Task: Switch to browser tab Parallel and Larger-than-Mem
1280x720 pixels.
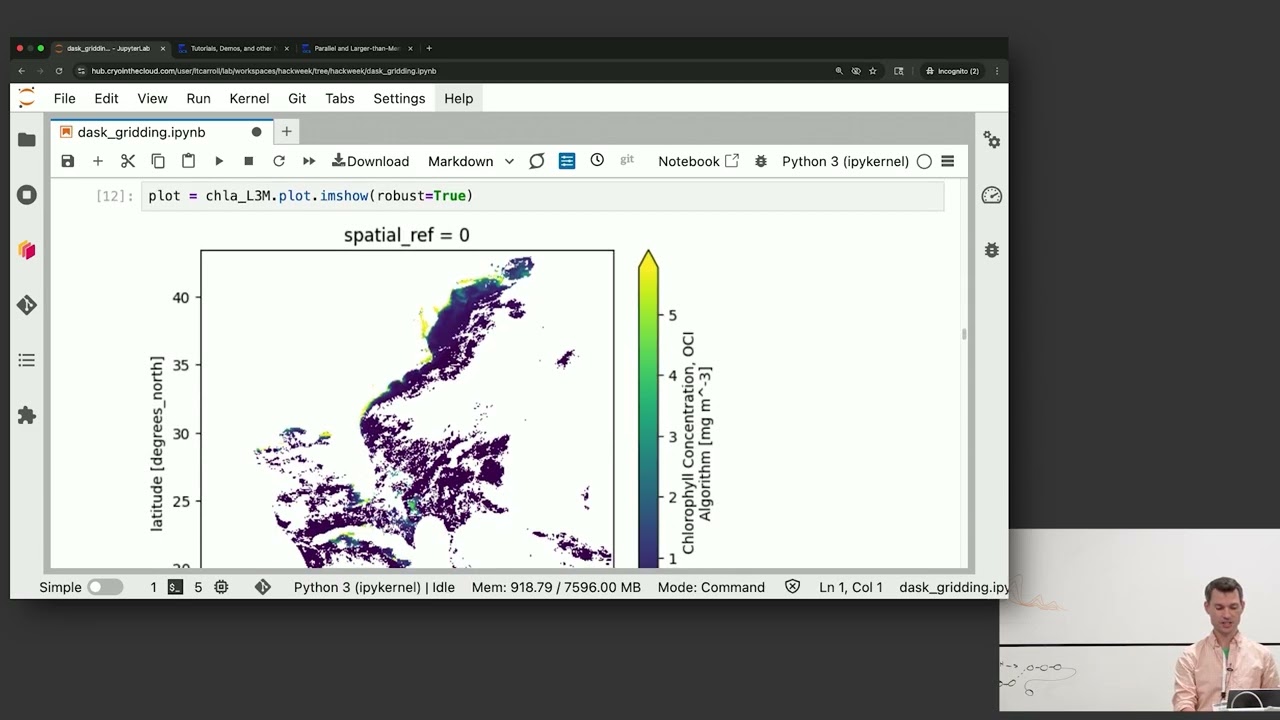Action: coord(357,48)
